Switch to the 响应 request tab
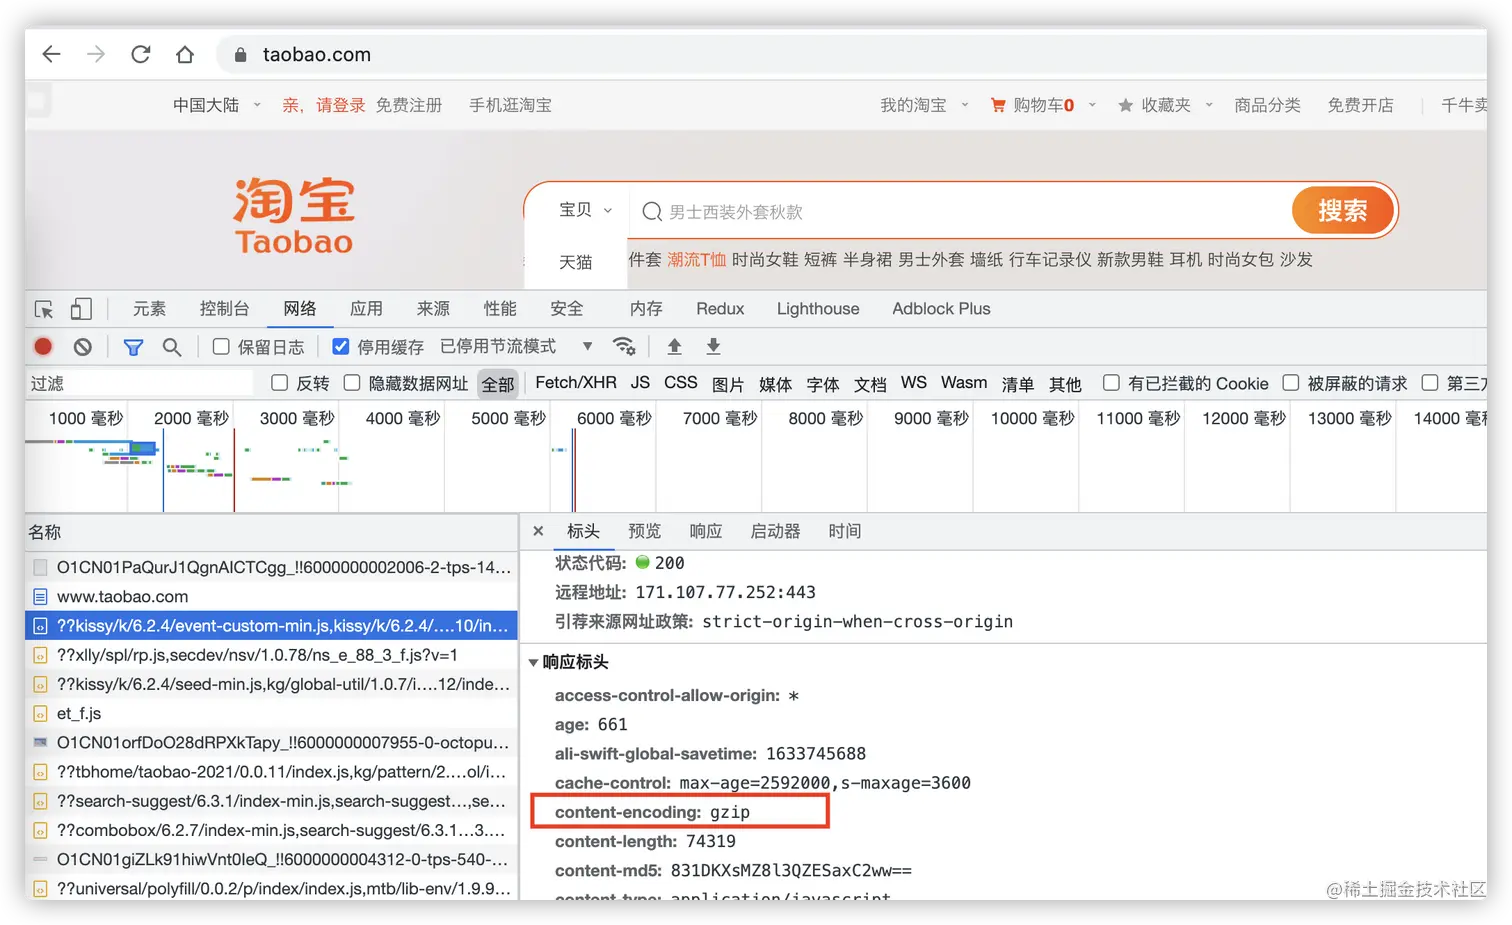The height and width of the screenshot is (925, 1512). click(x=706, y=531)
